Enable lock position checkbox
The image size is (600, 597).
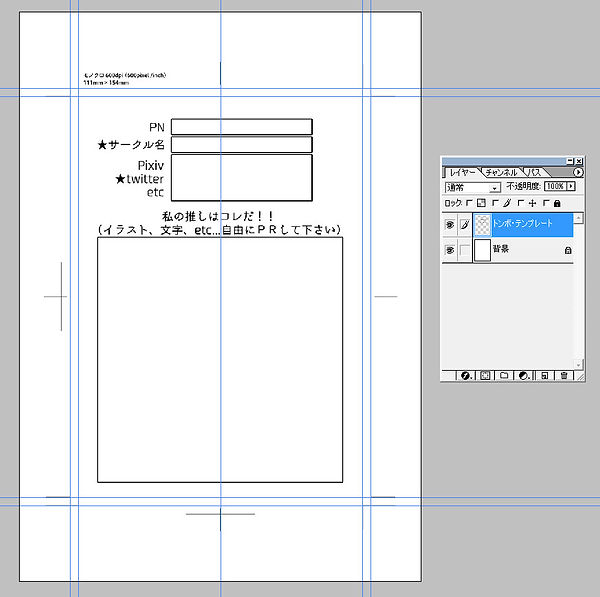(x=520, y=203)
